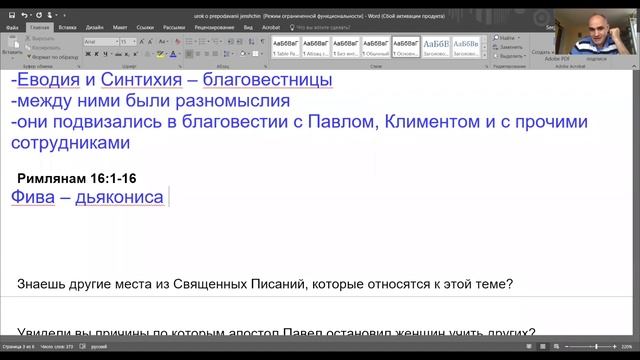Viewport: 640px width, 360px height.
Task: Open the Выделить select dropdown
Action: (509, 56)
